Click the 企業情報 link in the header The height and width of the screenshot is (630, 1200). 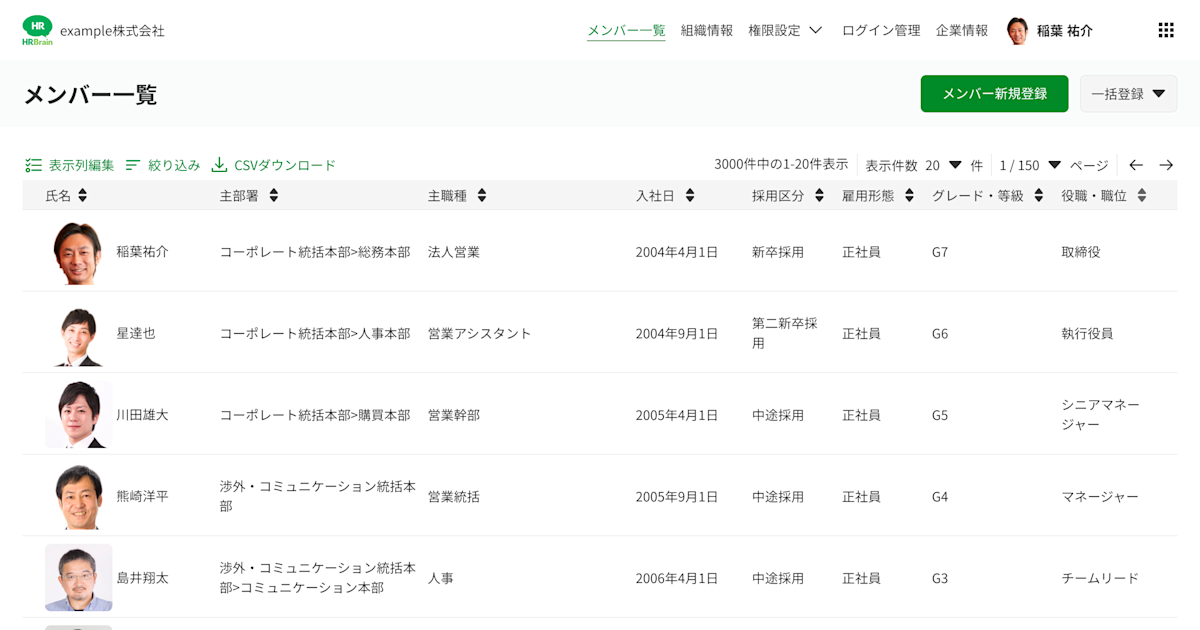963,30
